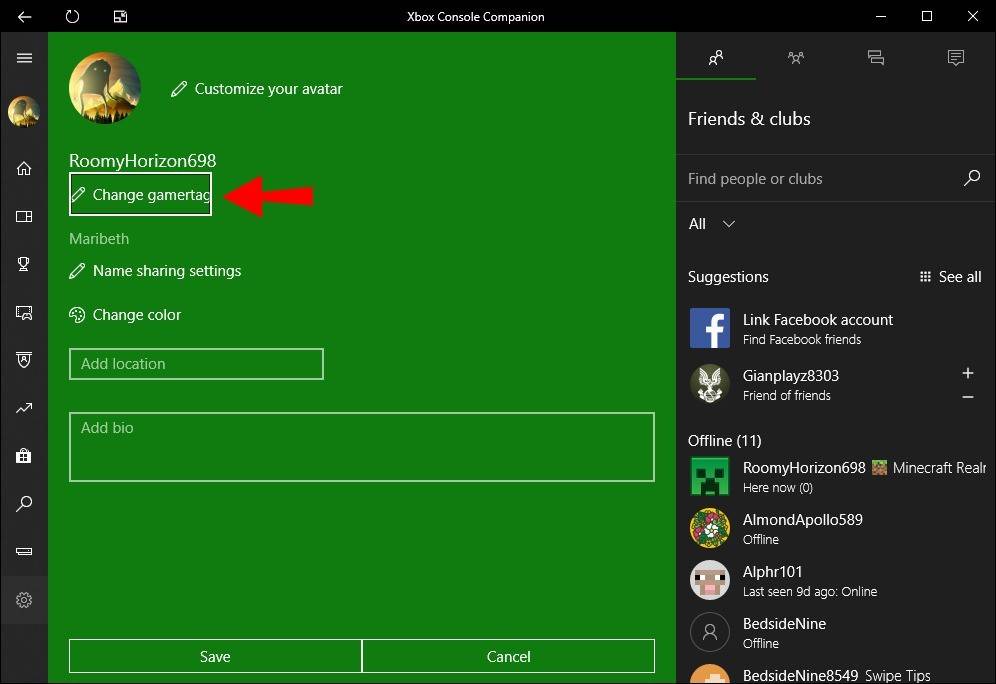Click the Add location field
The height and width of the screenshot is (684, 996).
[196, 364]
